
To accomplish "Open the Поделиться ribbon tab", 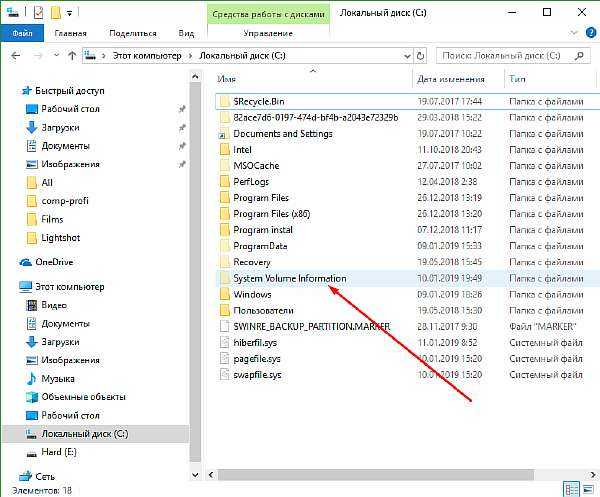I will click(x=133, y=34).
